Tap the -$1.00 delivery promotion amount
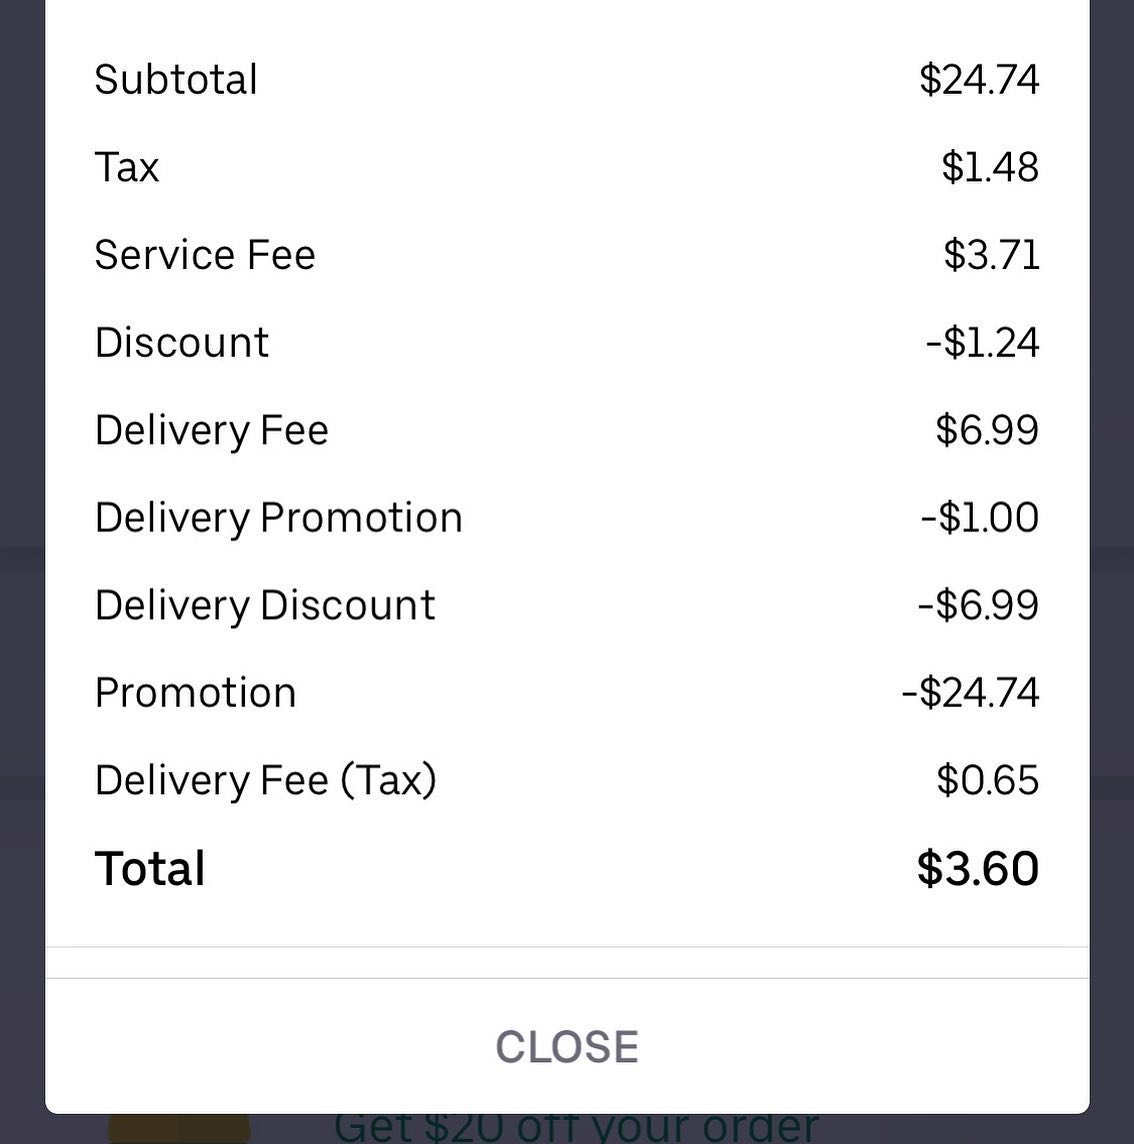 point(980,518)
